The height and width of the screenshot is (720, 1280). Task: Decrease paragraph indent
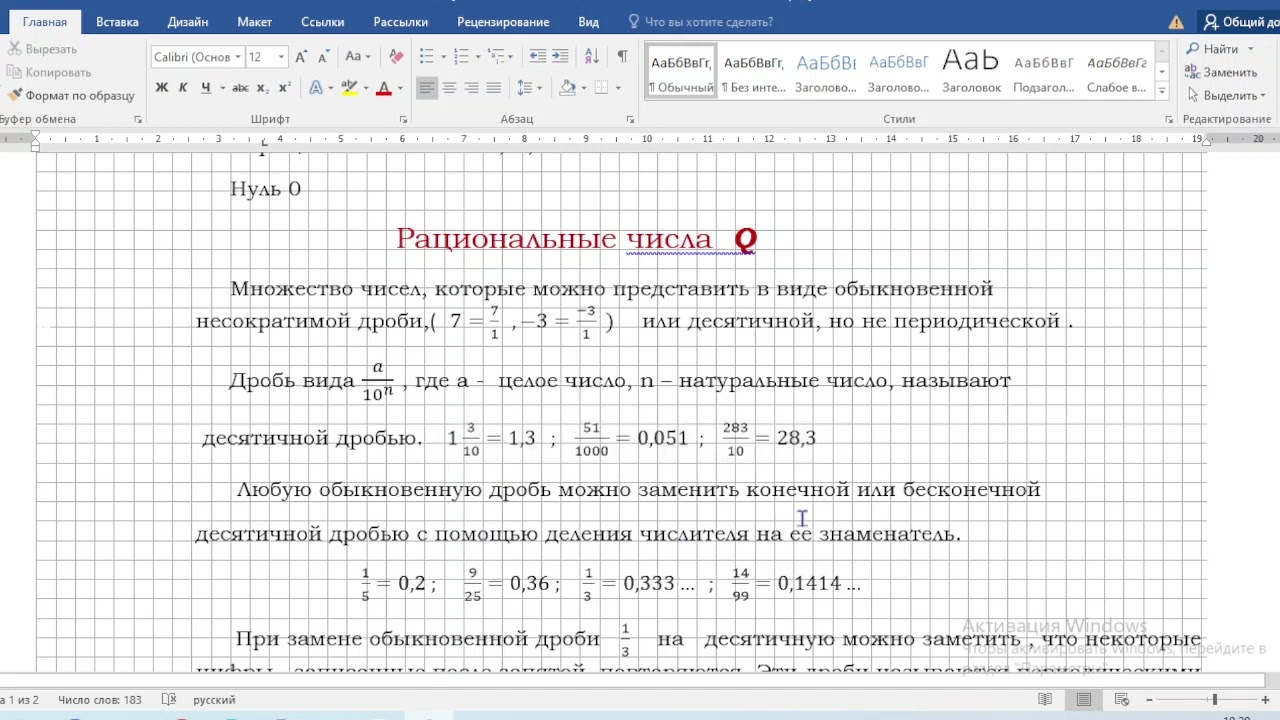coord(538,57)
